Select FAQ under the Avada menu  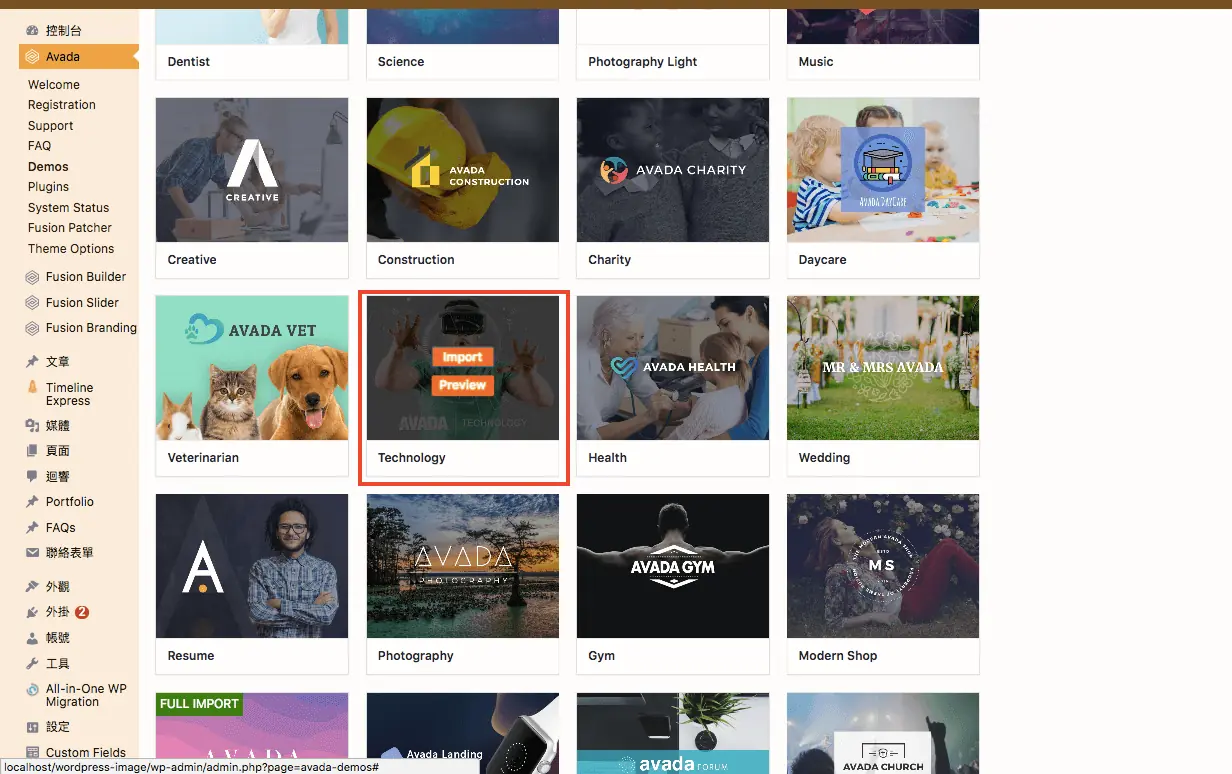pyautogui.click(x=40, y=146)
